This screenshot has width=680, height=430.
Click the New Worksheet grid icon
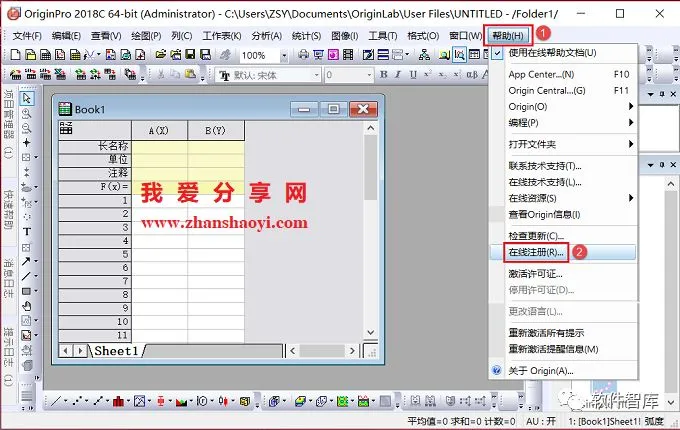tap(45, 55)
